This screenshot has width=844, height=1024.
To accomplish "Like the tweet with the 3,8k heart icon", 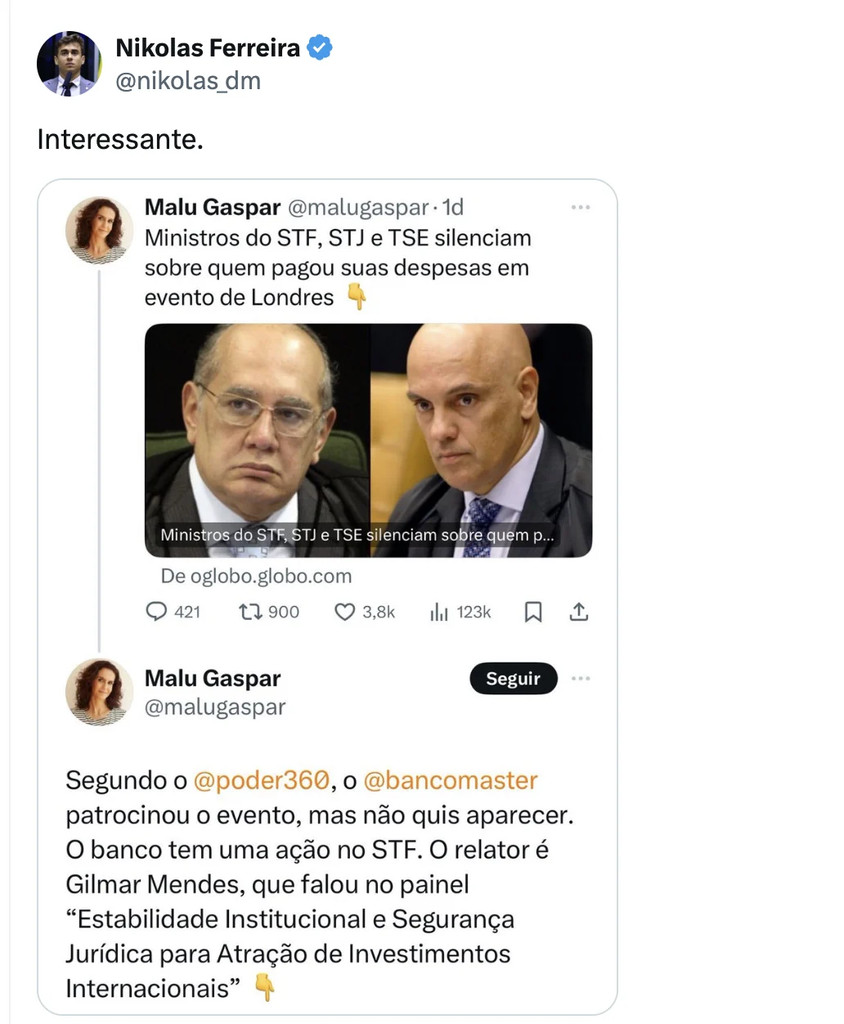I will 344,612.
